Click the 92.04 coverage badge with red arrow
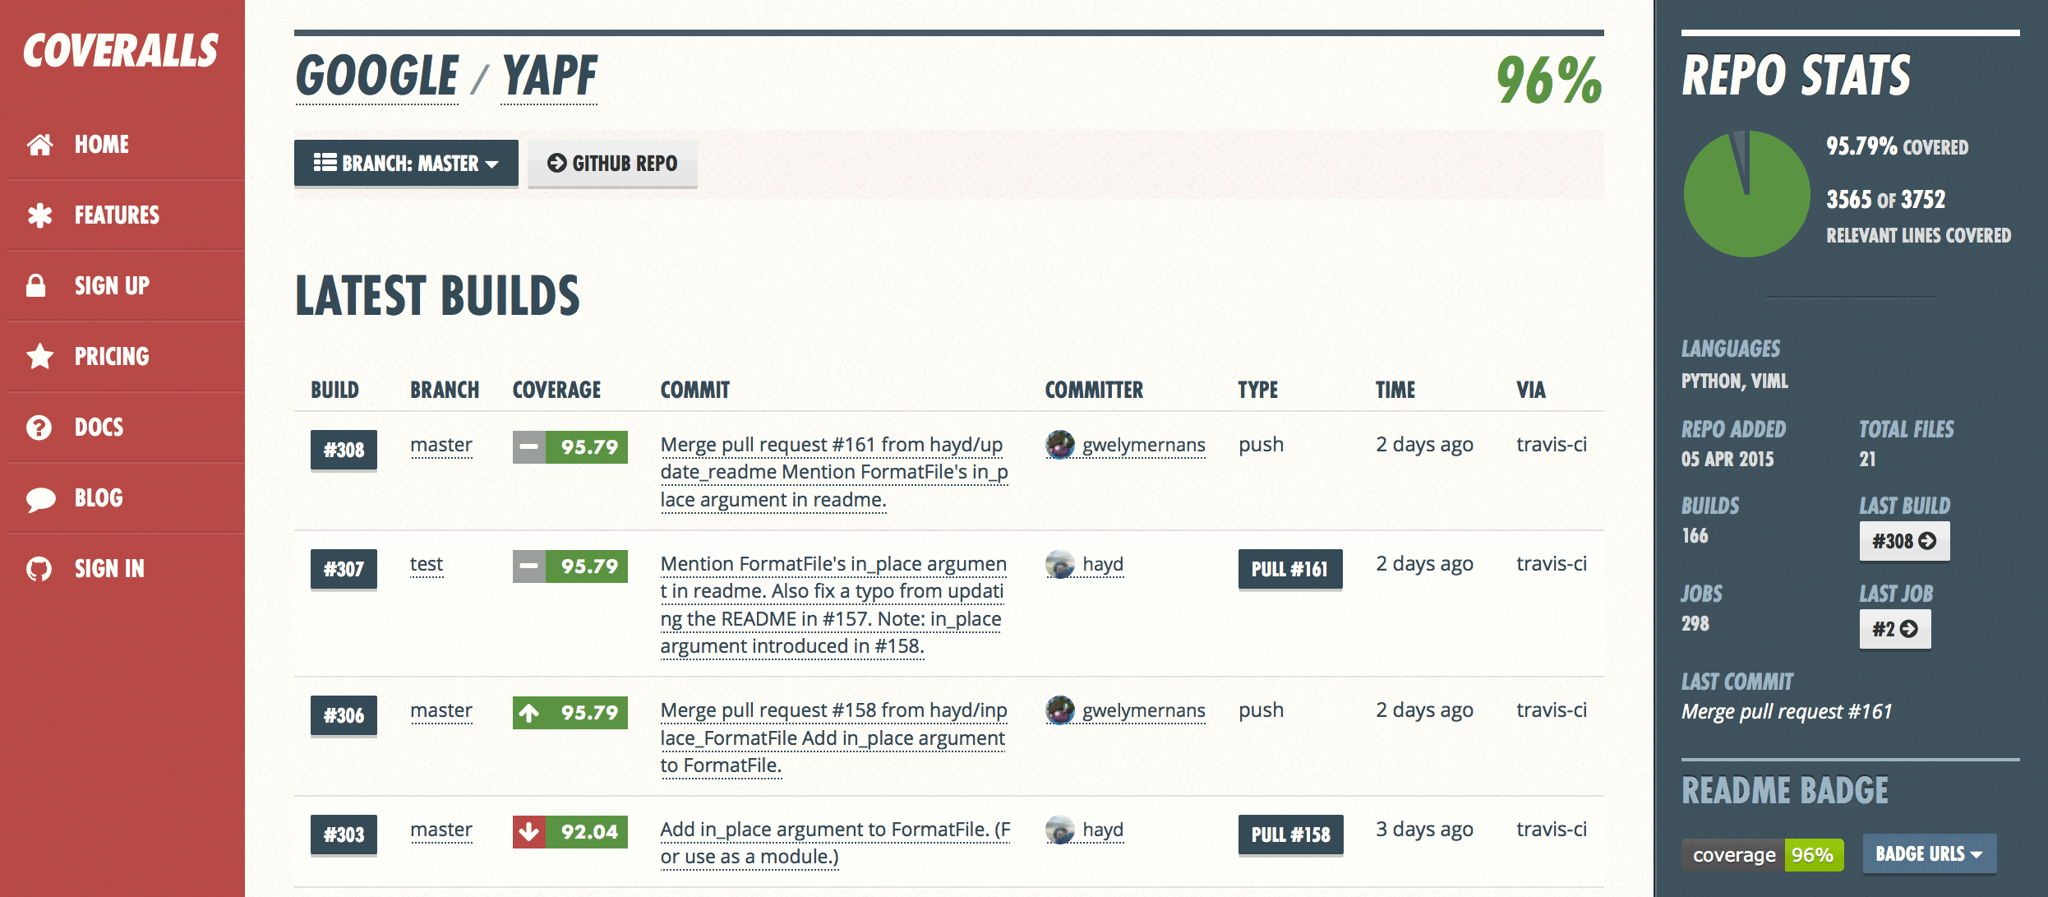 [x=570, y=832]
